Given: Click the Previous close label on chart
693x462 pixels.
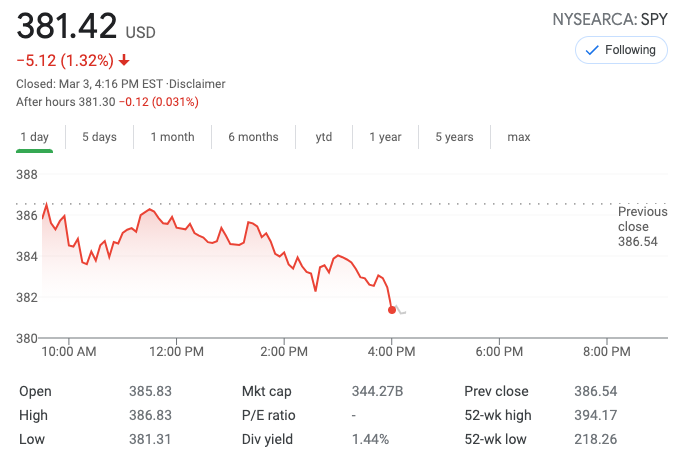Looking at the screenshot, I should tap(642, 226).
